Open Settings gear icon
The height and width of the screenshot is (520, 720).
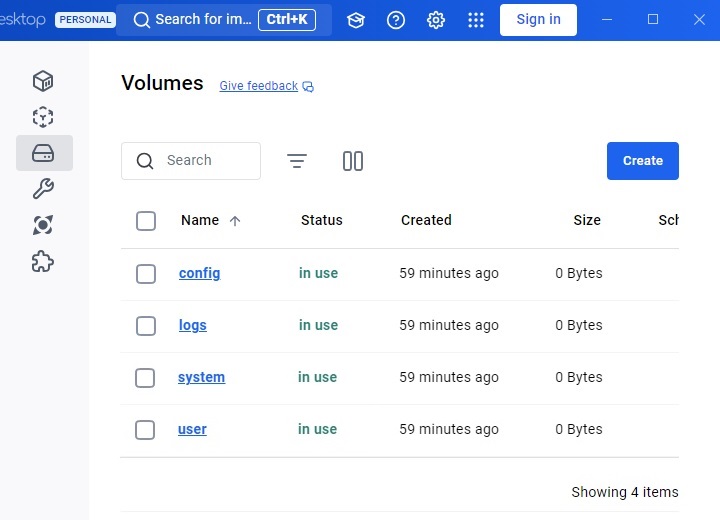[x=436, y=20]
